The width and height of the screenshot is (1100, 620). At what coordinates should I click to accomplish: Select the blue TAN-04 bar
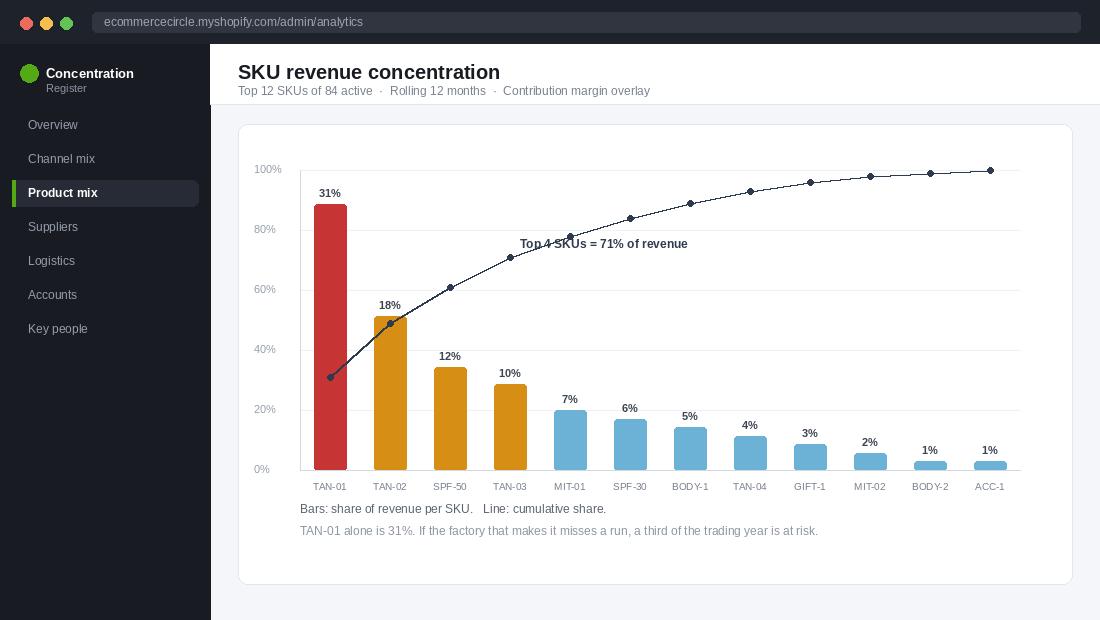pyautogui.click(x=750, y=453)
